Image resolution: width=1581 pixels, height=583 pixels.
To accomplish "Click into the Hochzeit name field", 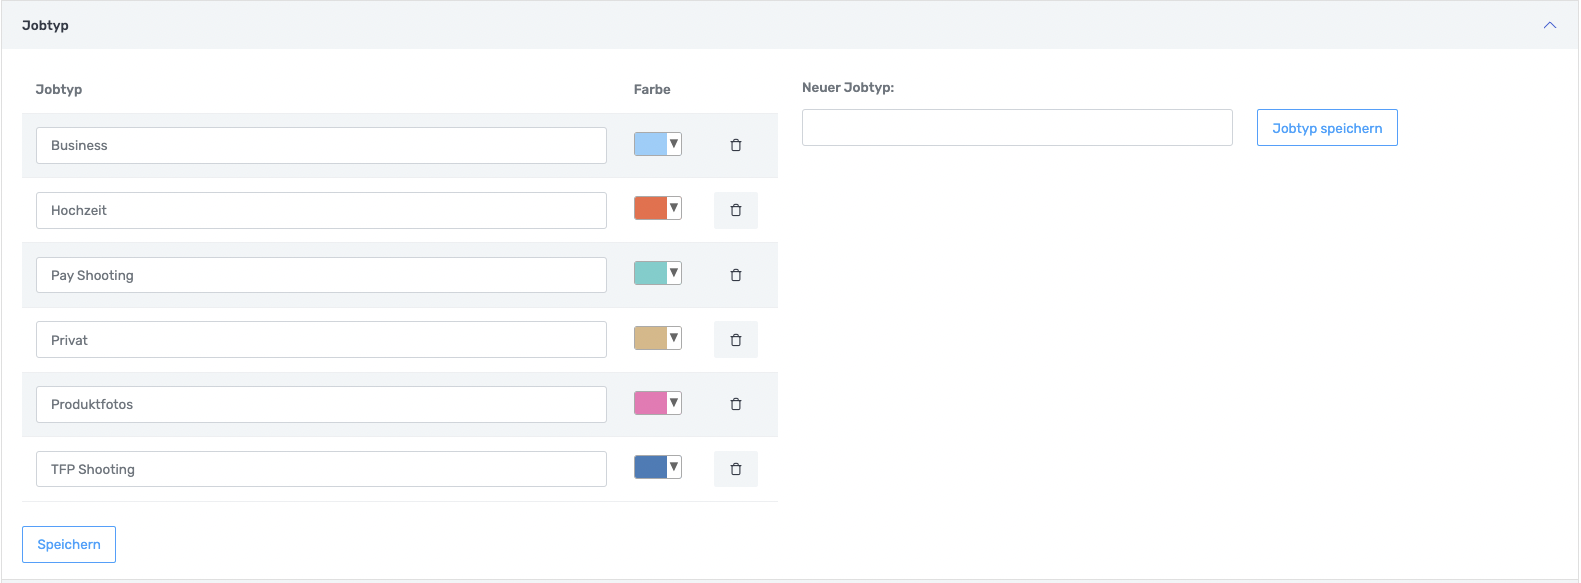I will tap(321, 211).
